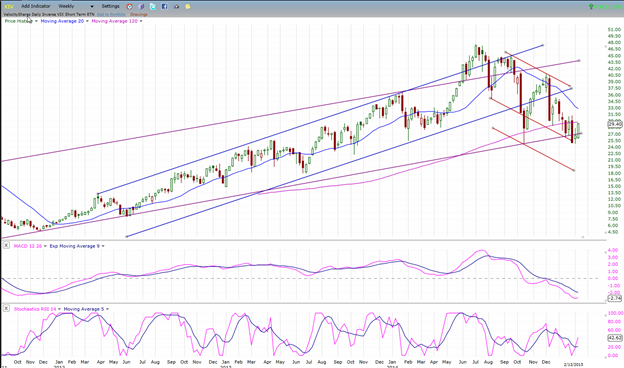Expand Stochastics RSI 14 dropdown arrow
The height and width of the screenshot is (368, 624).
click(59, 309)
